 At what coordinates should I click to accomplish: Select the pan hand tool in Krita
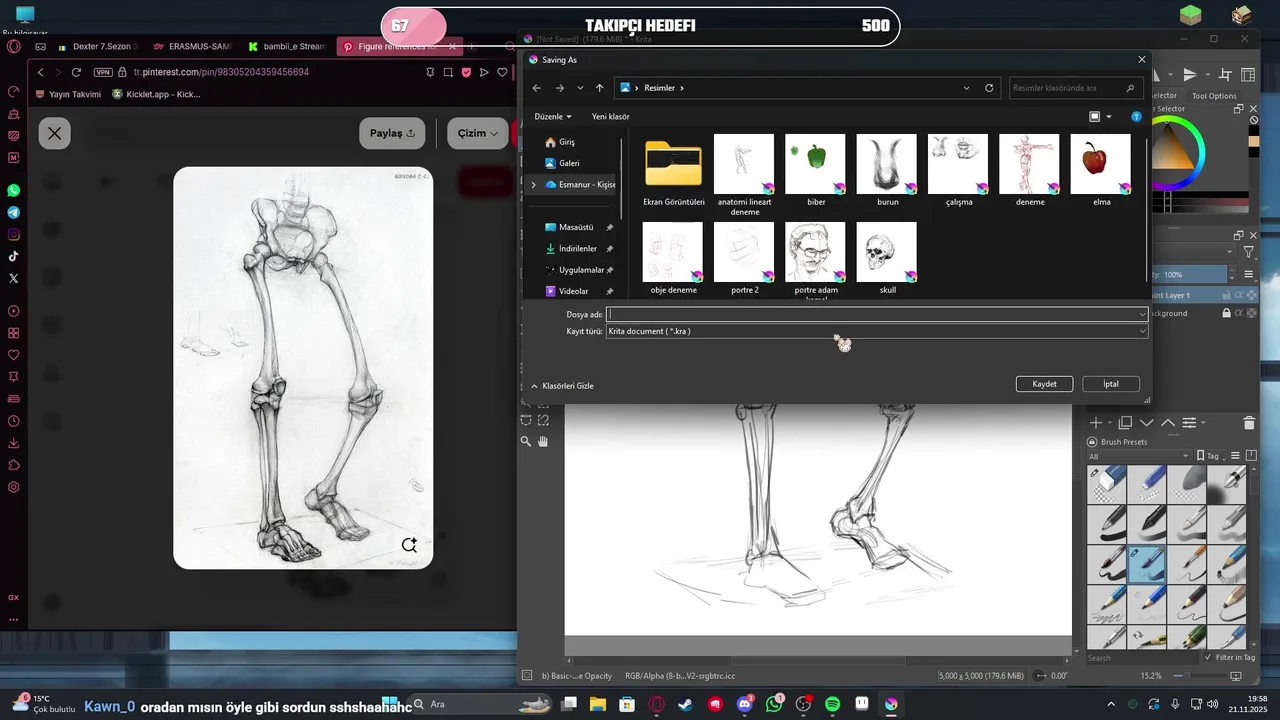tap(543, 441)
